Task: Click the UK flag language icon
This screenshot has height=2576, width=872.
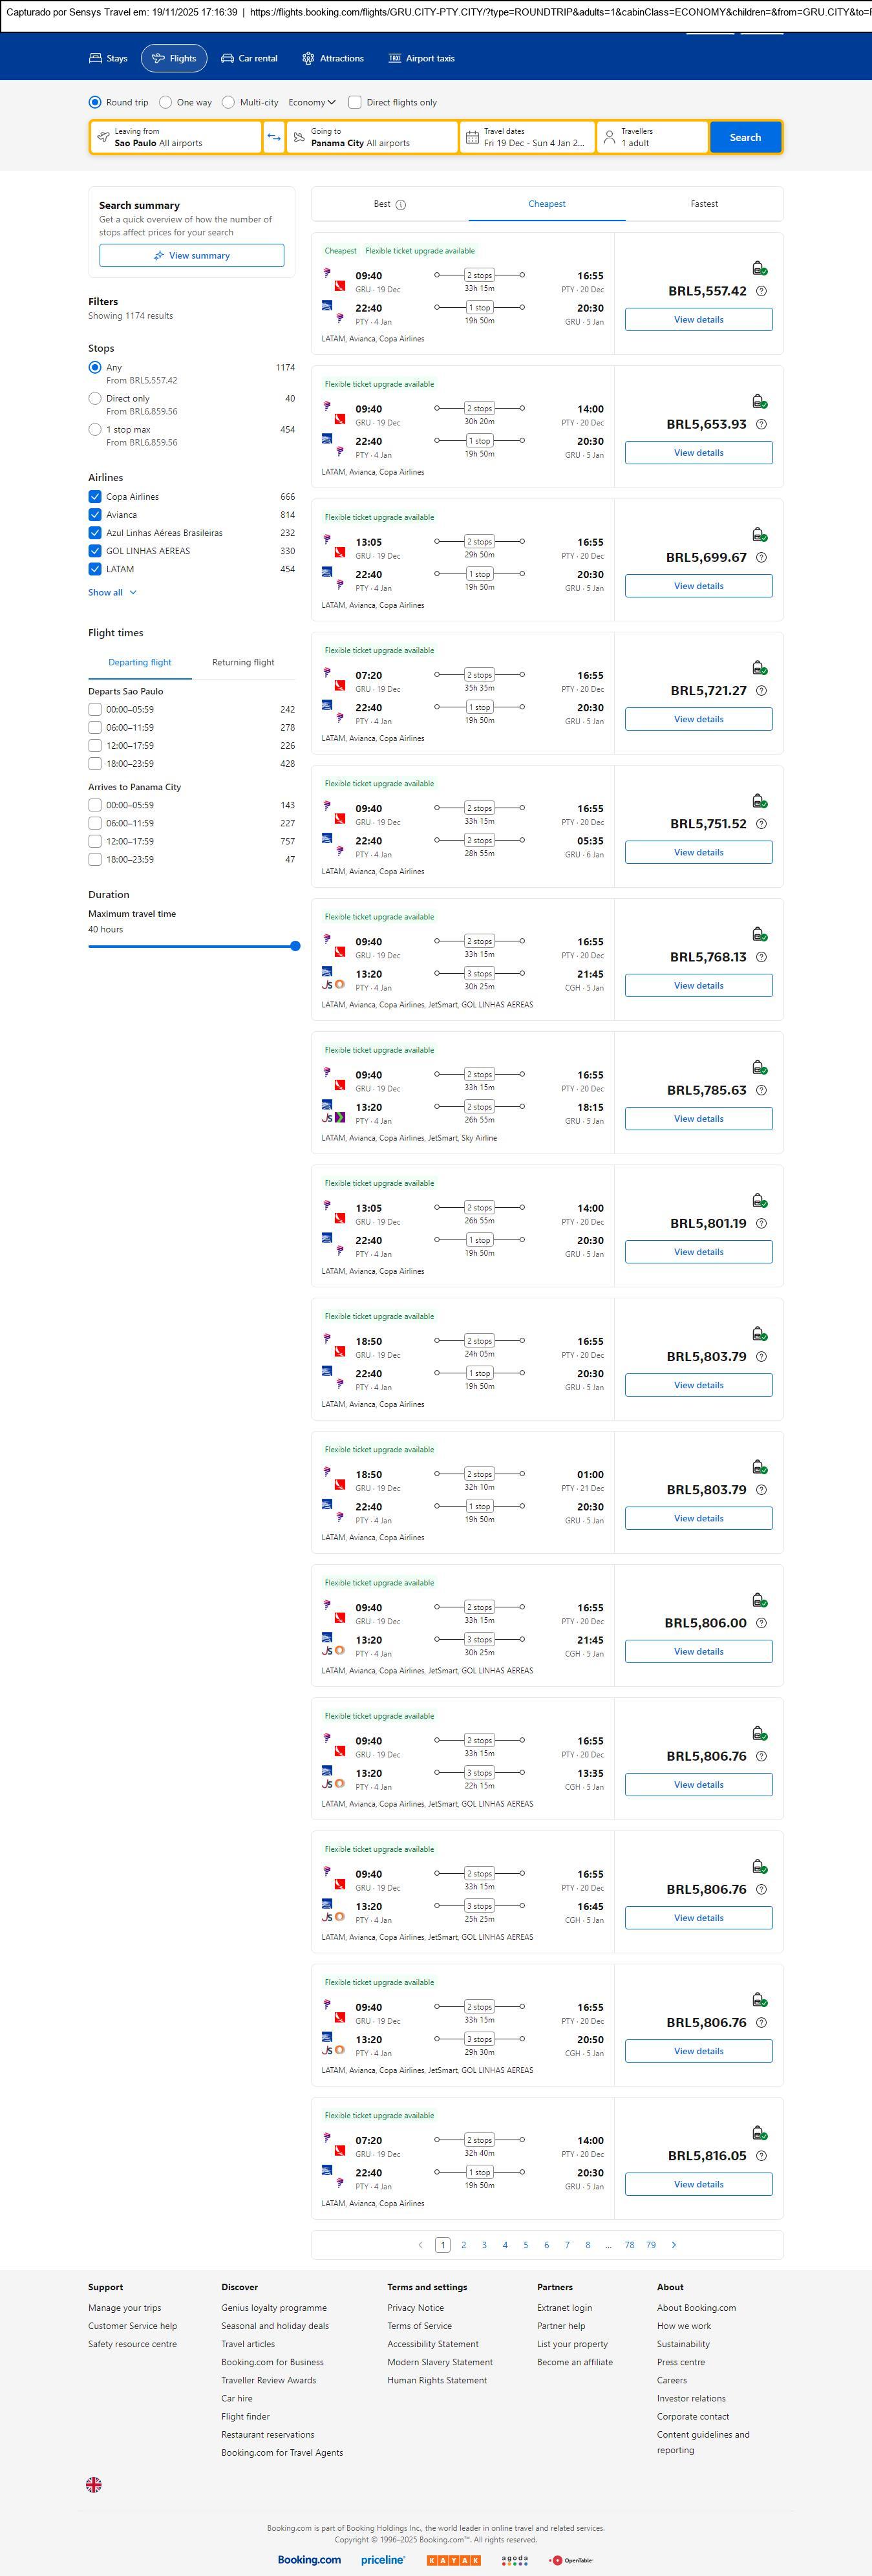Action: [x=94, y=2484]
